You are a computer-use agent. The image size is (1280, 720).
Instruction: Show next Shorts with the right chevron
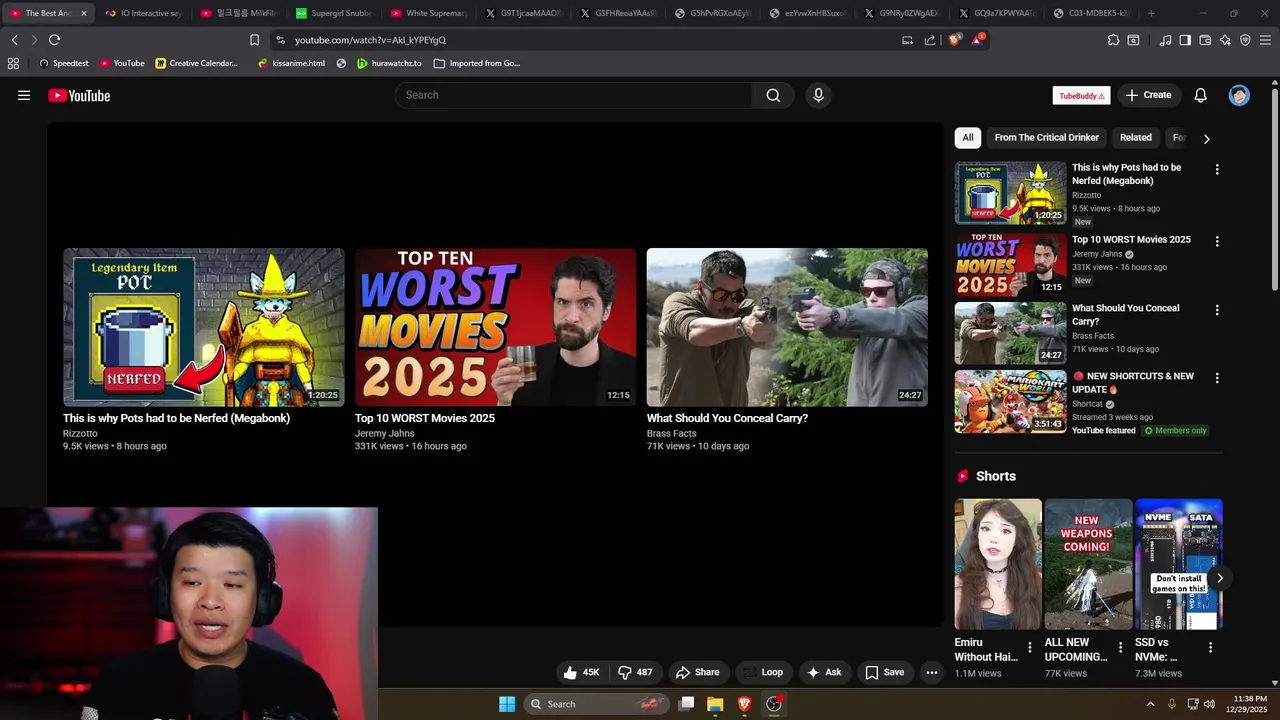[1219, 578]
